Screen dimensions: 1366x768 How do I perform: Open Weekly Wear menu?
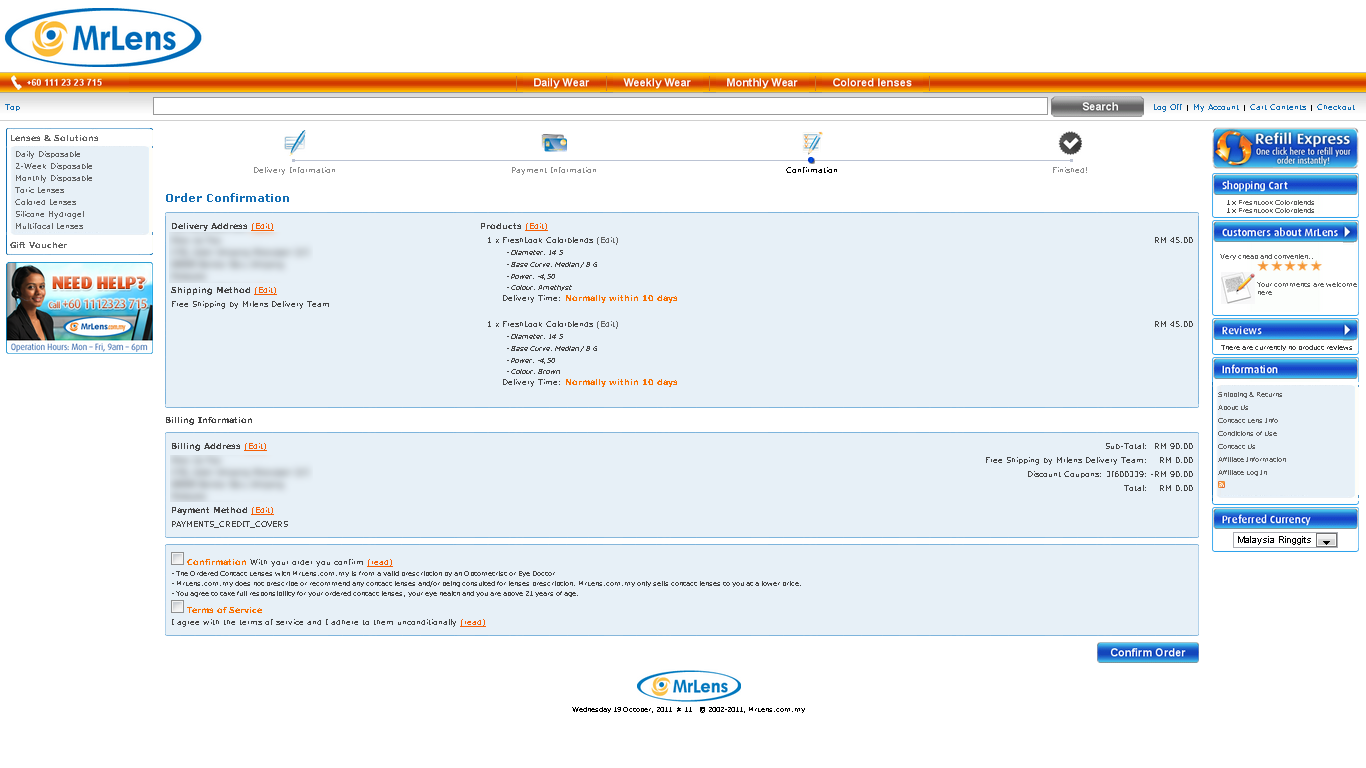[x=657, y=83]
